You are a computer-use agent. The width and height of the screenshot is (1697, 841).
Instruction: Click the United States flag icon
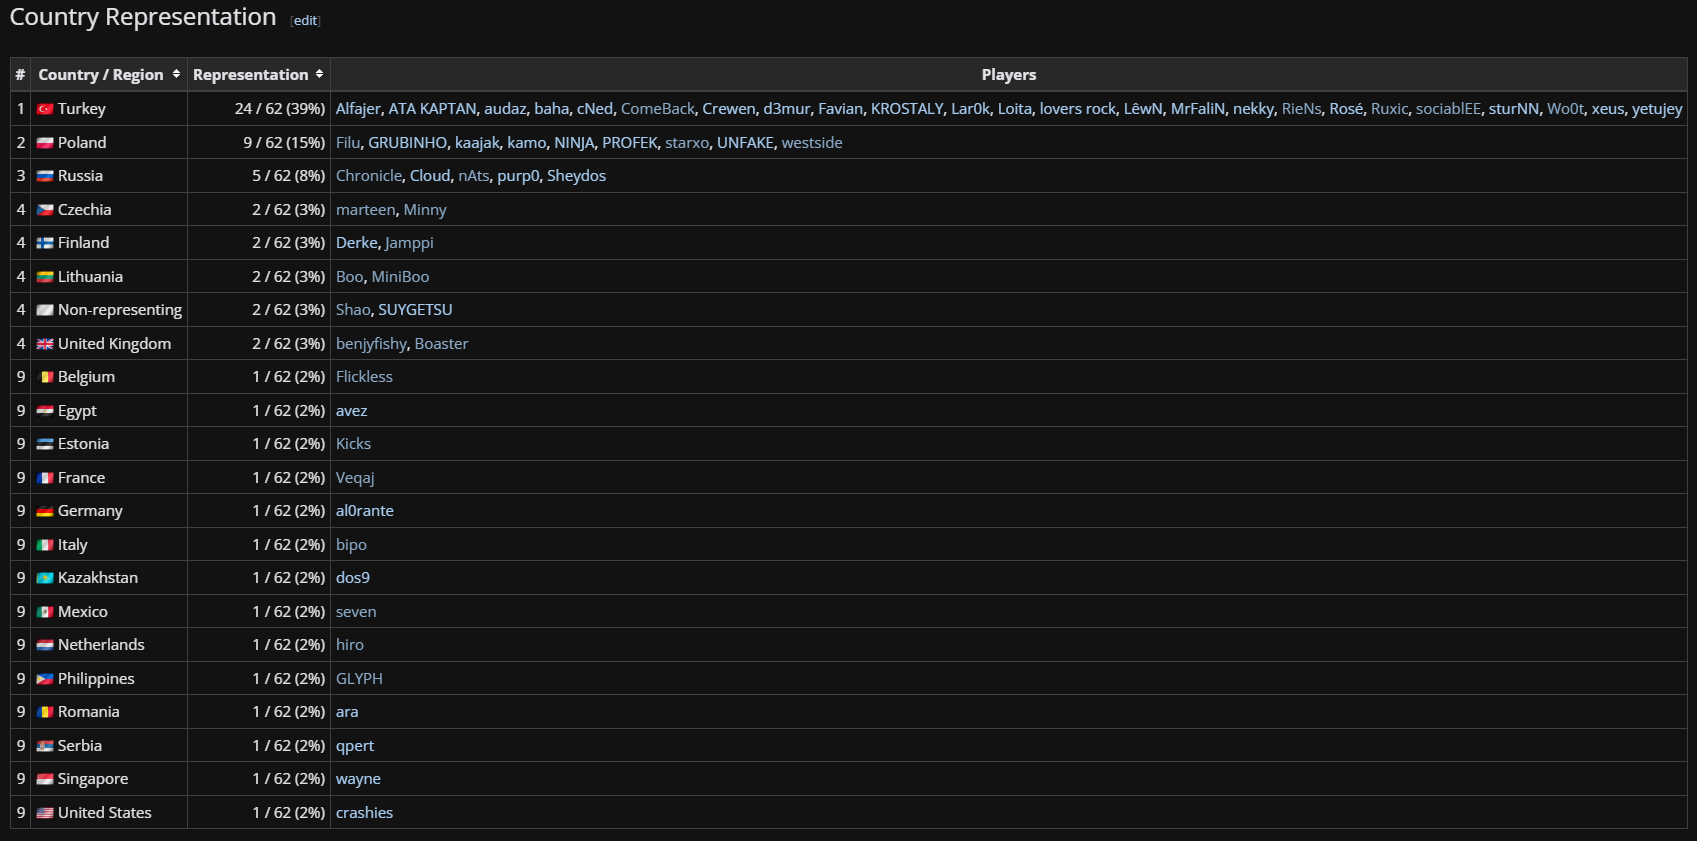point(45,813)
